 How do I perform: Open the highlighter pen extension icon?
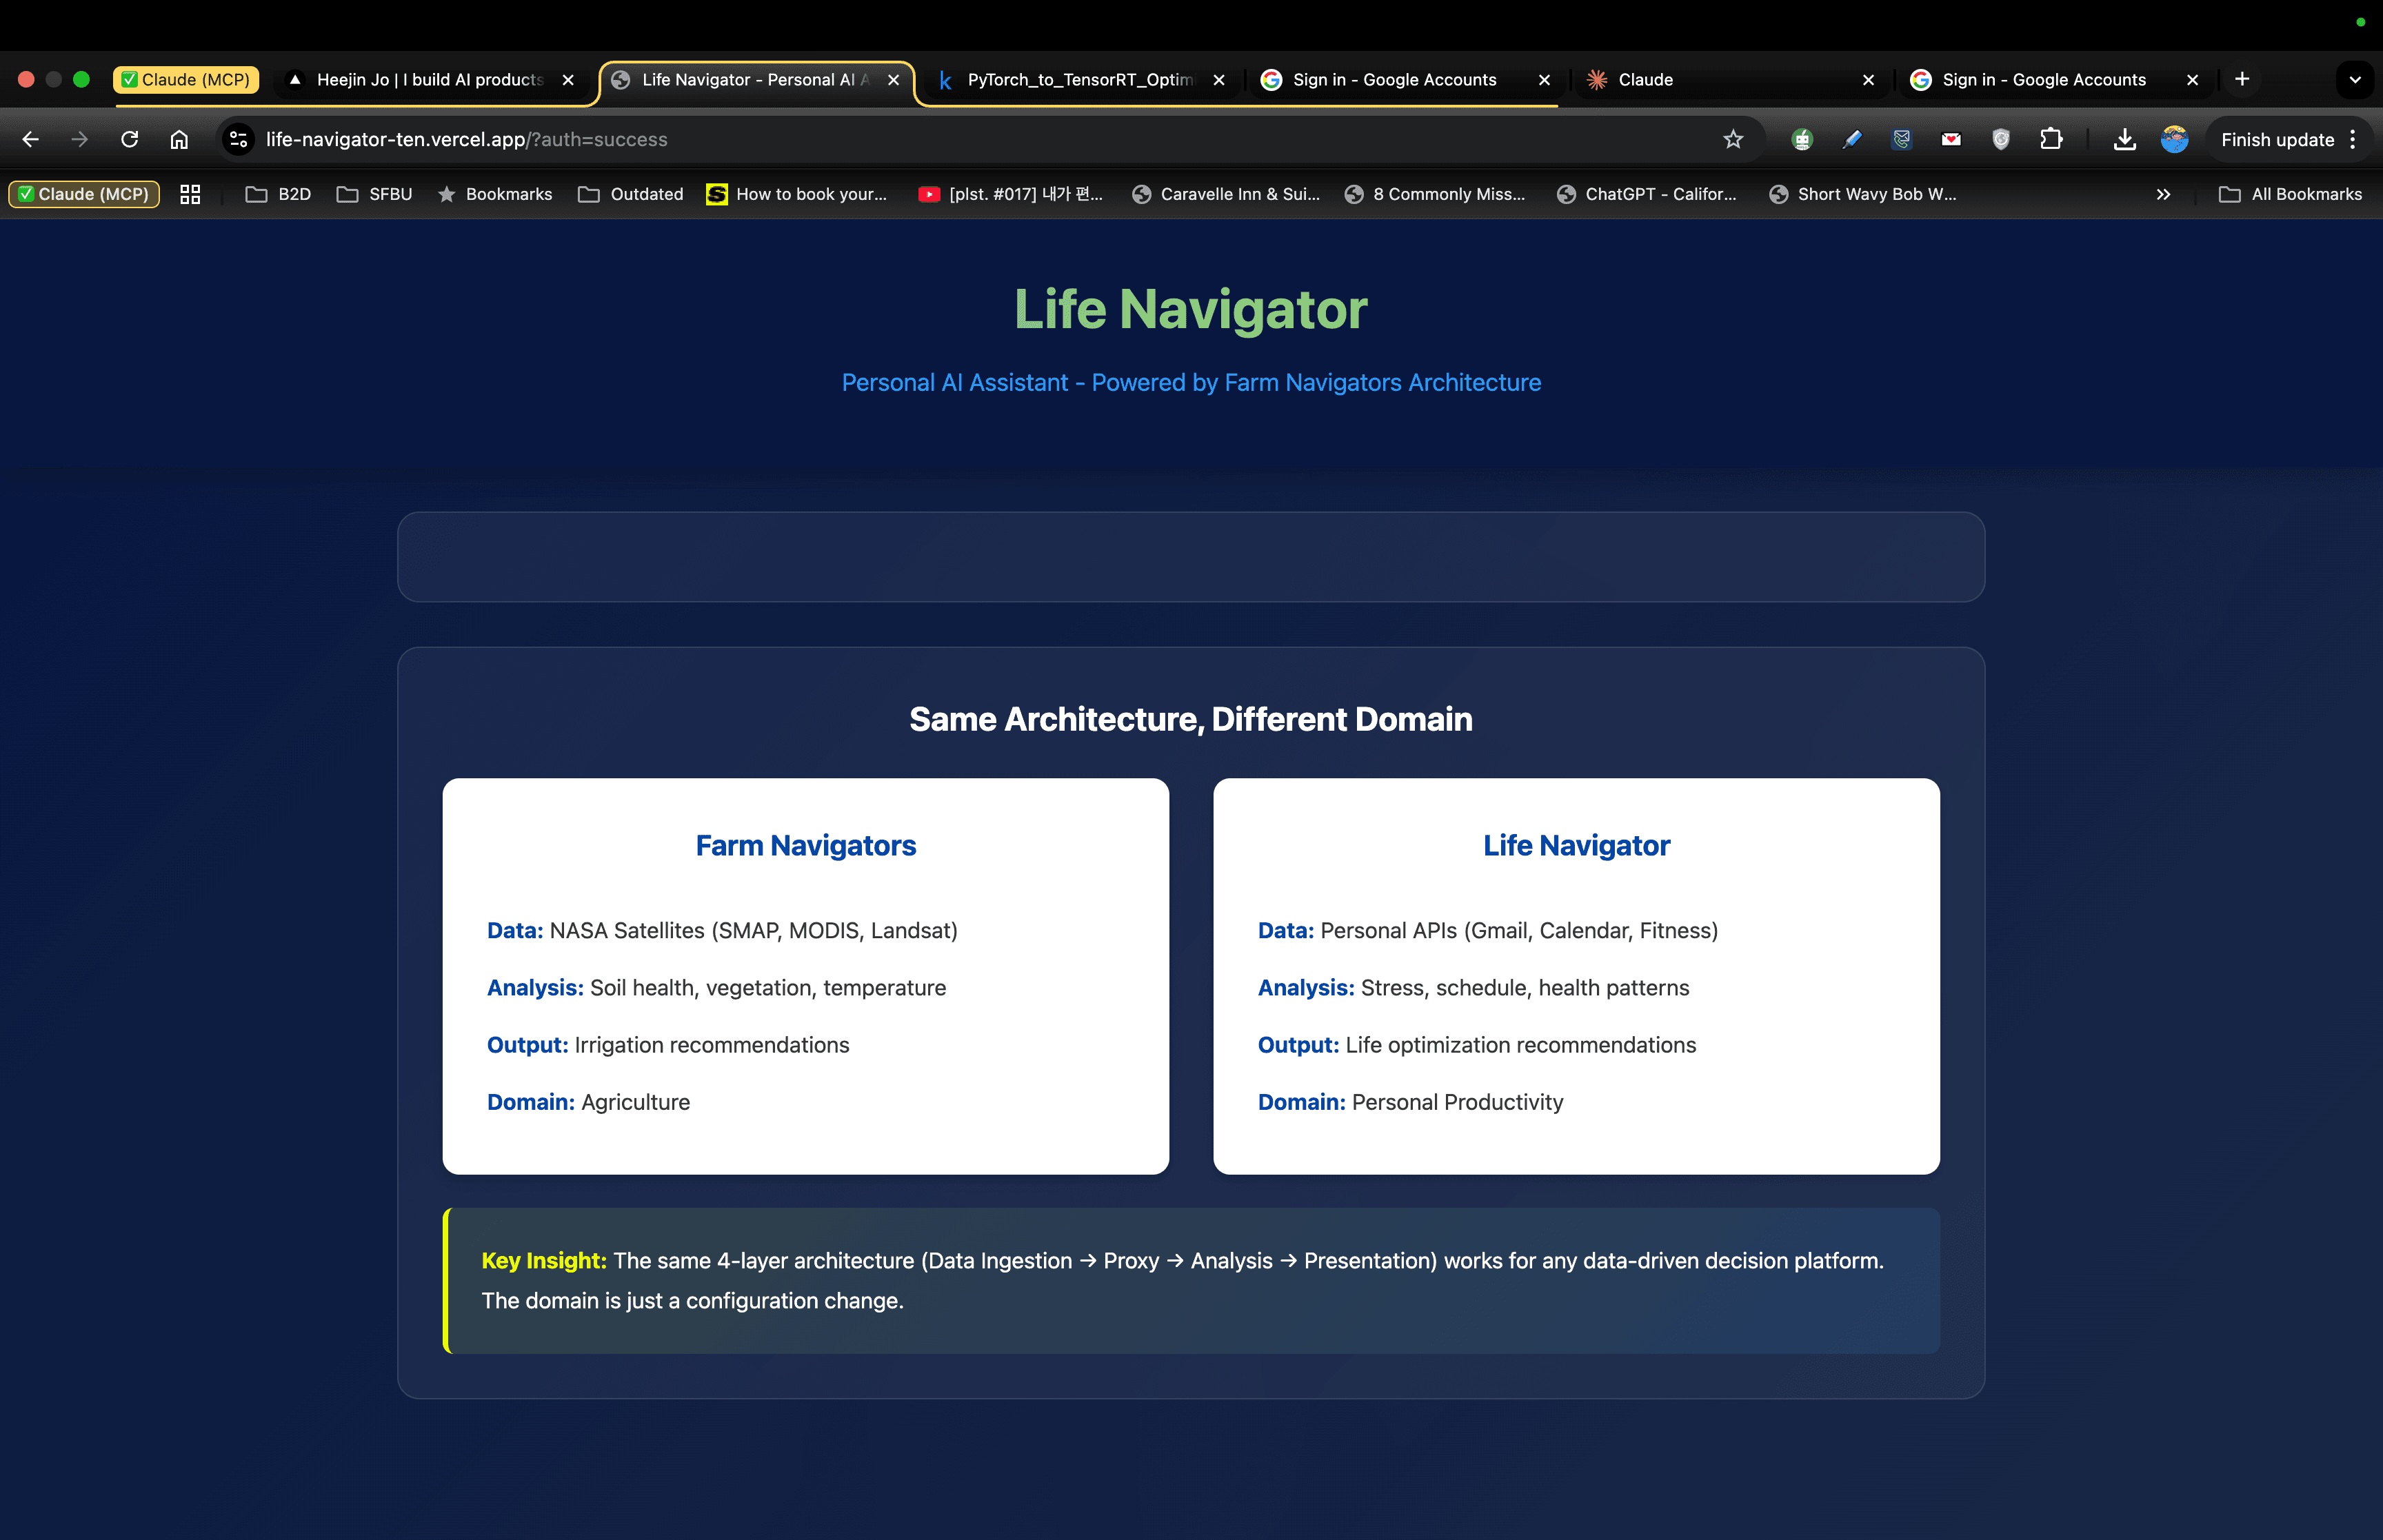point(1852,139)
